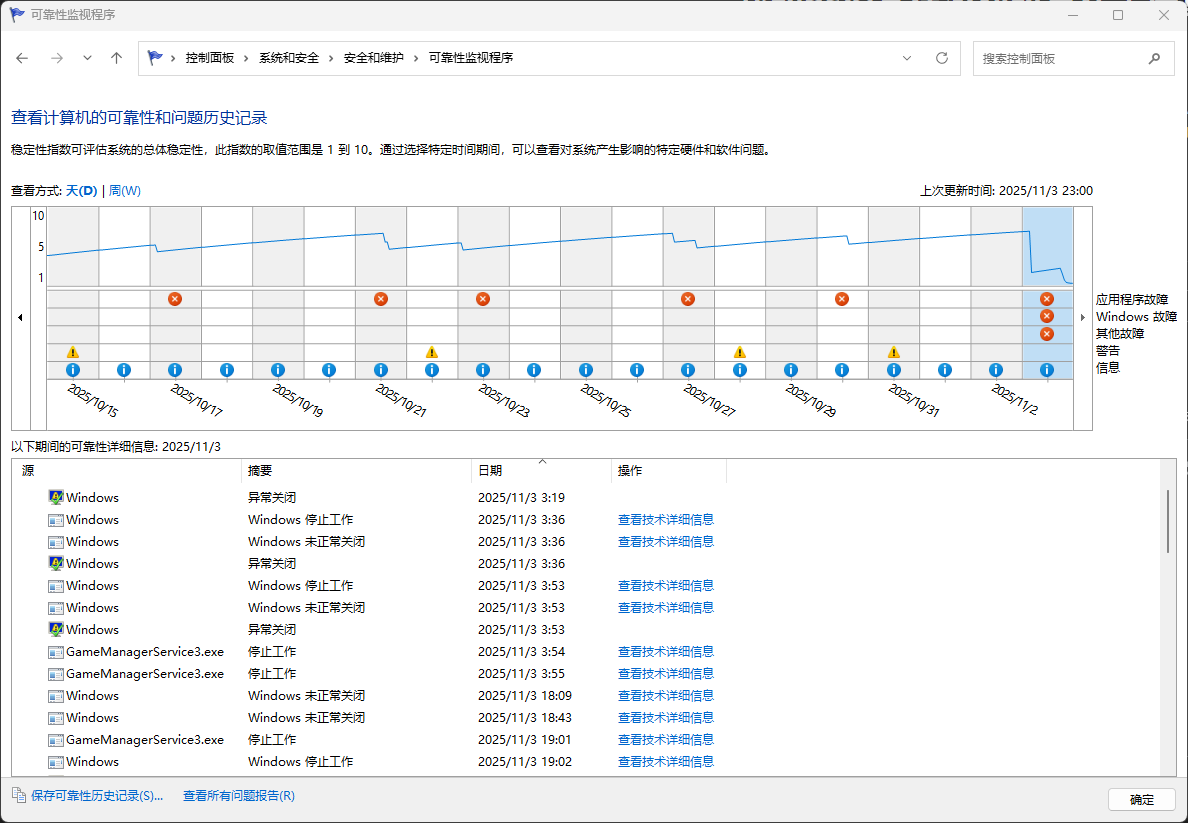Go up one level with up arrow
This screenshot has width=1188, height=823.
(116, 58)
